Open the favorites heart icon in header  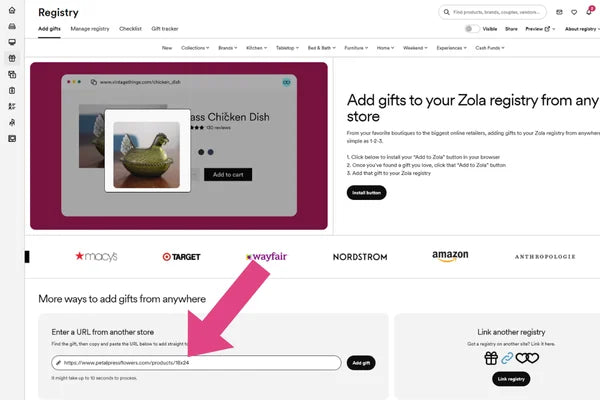pyautogui.click(x=574, y=12)
